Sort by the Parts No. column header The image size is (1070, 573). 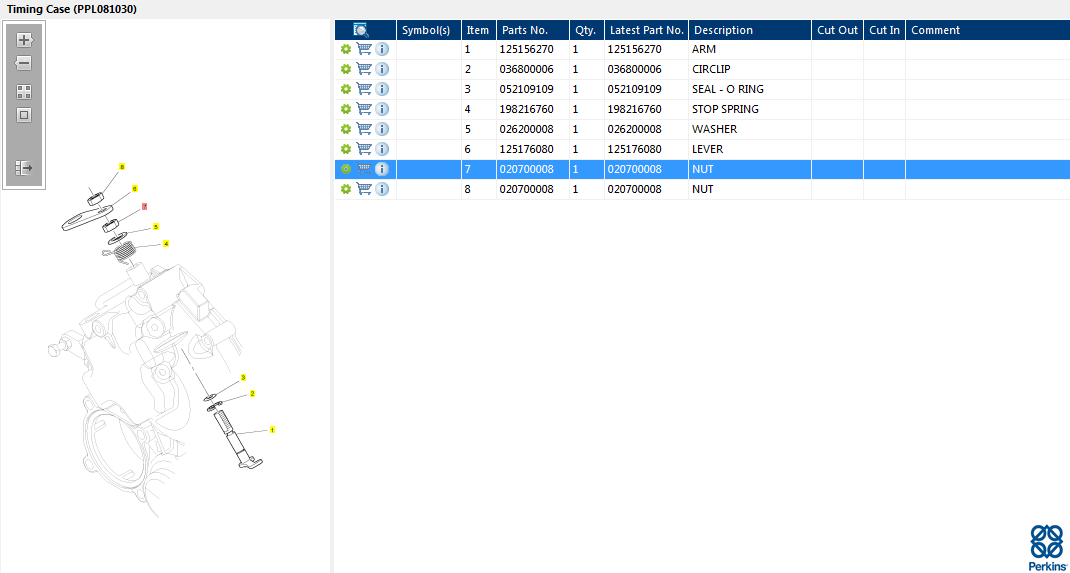coord(532,30)
